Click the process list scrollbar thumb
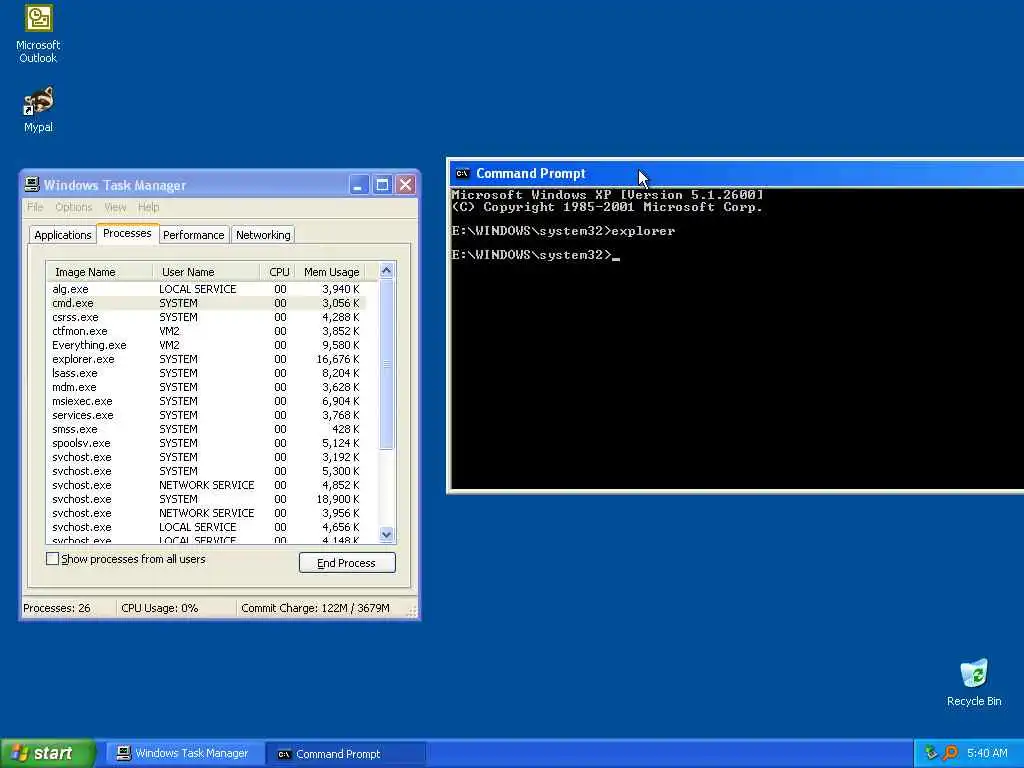The width and height of the screenshot is (1024, 768). (x=386, y=364)
